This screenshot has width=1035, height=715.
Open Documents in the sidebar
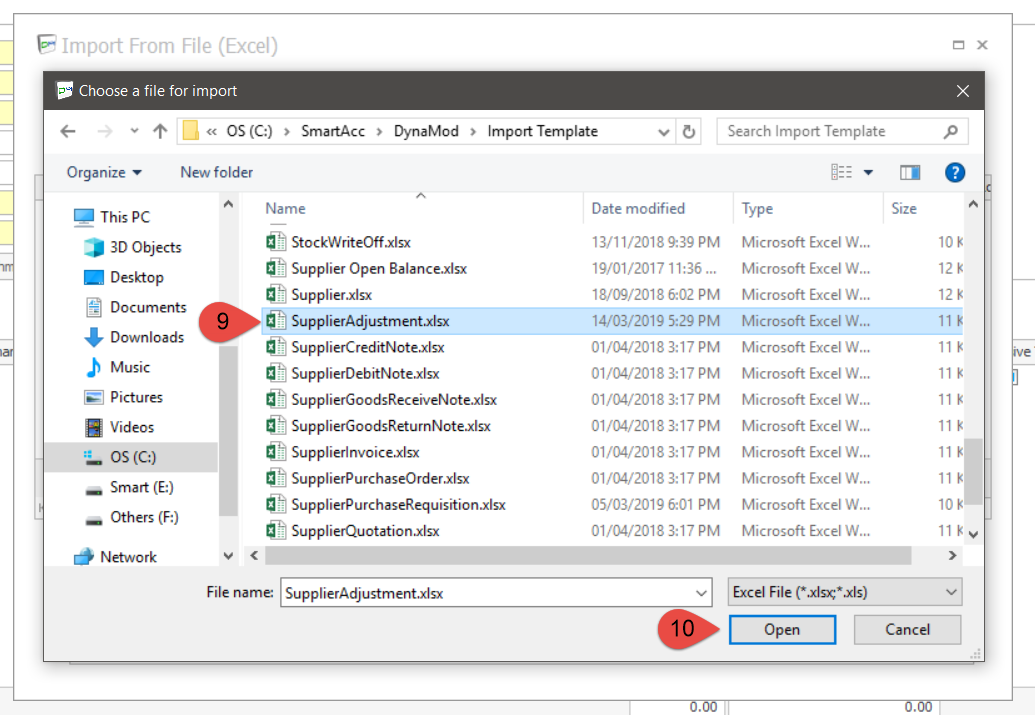(x=135, y=308)
